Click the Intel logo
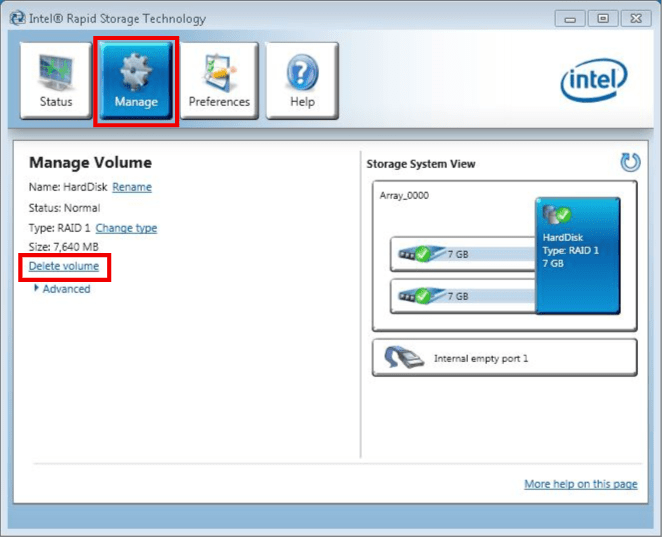The image size is (663, 538). pyautogui.click(x=594, y=80)
